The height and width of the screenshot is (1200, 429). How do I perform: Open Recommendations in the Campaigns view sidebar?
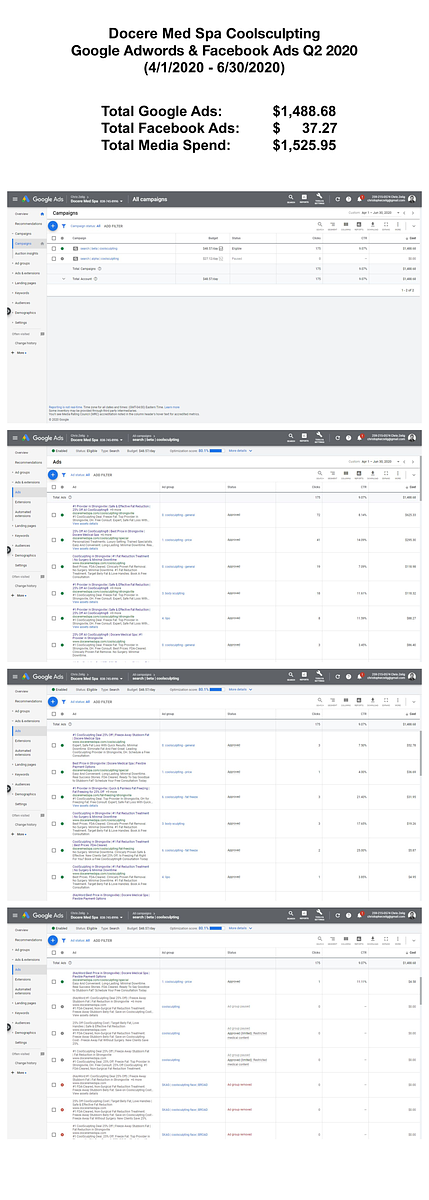pos(27,223)
